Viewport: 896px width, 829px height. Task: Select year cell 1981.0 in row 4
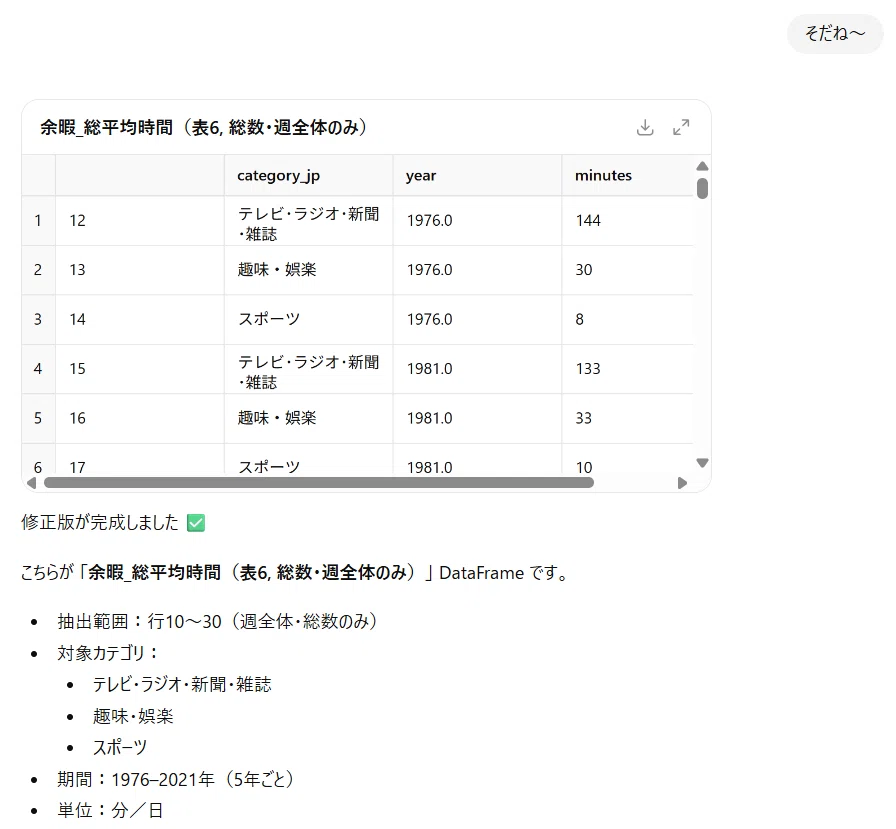pos(477,369)
